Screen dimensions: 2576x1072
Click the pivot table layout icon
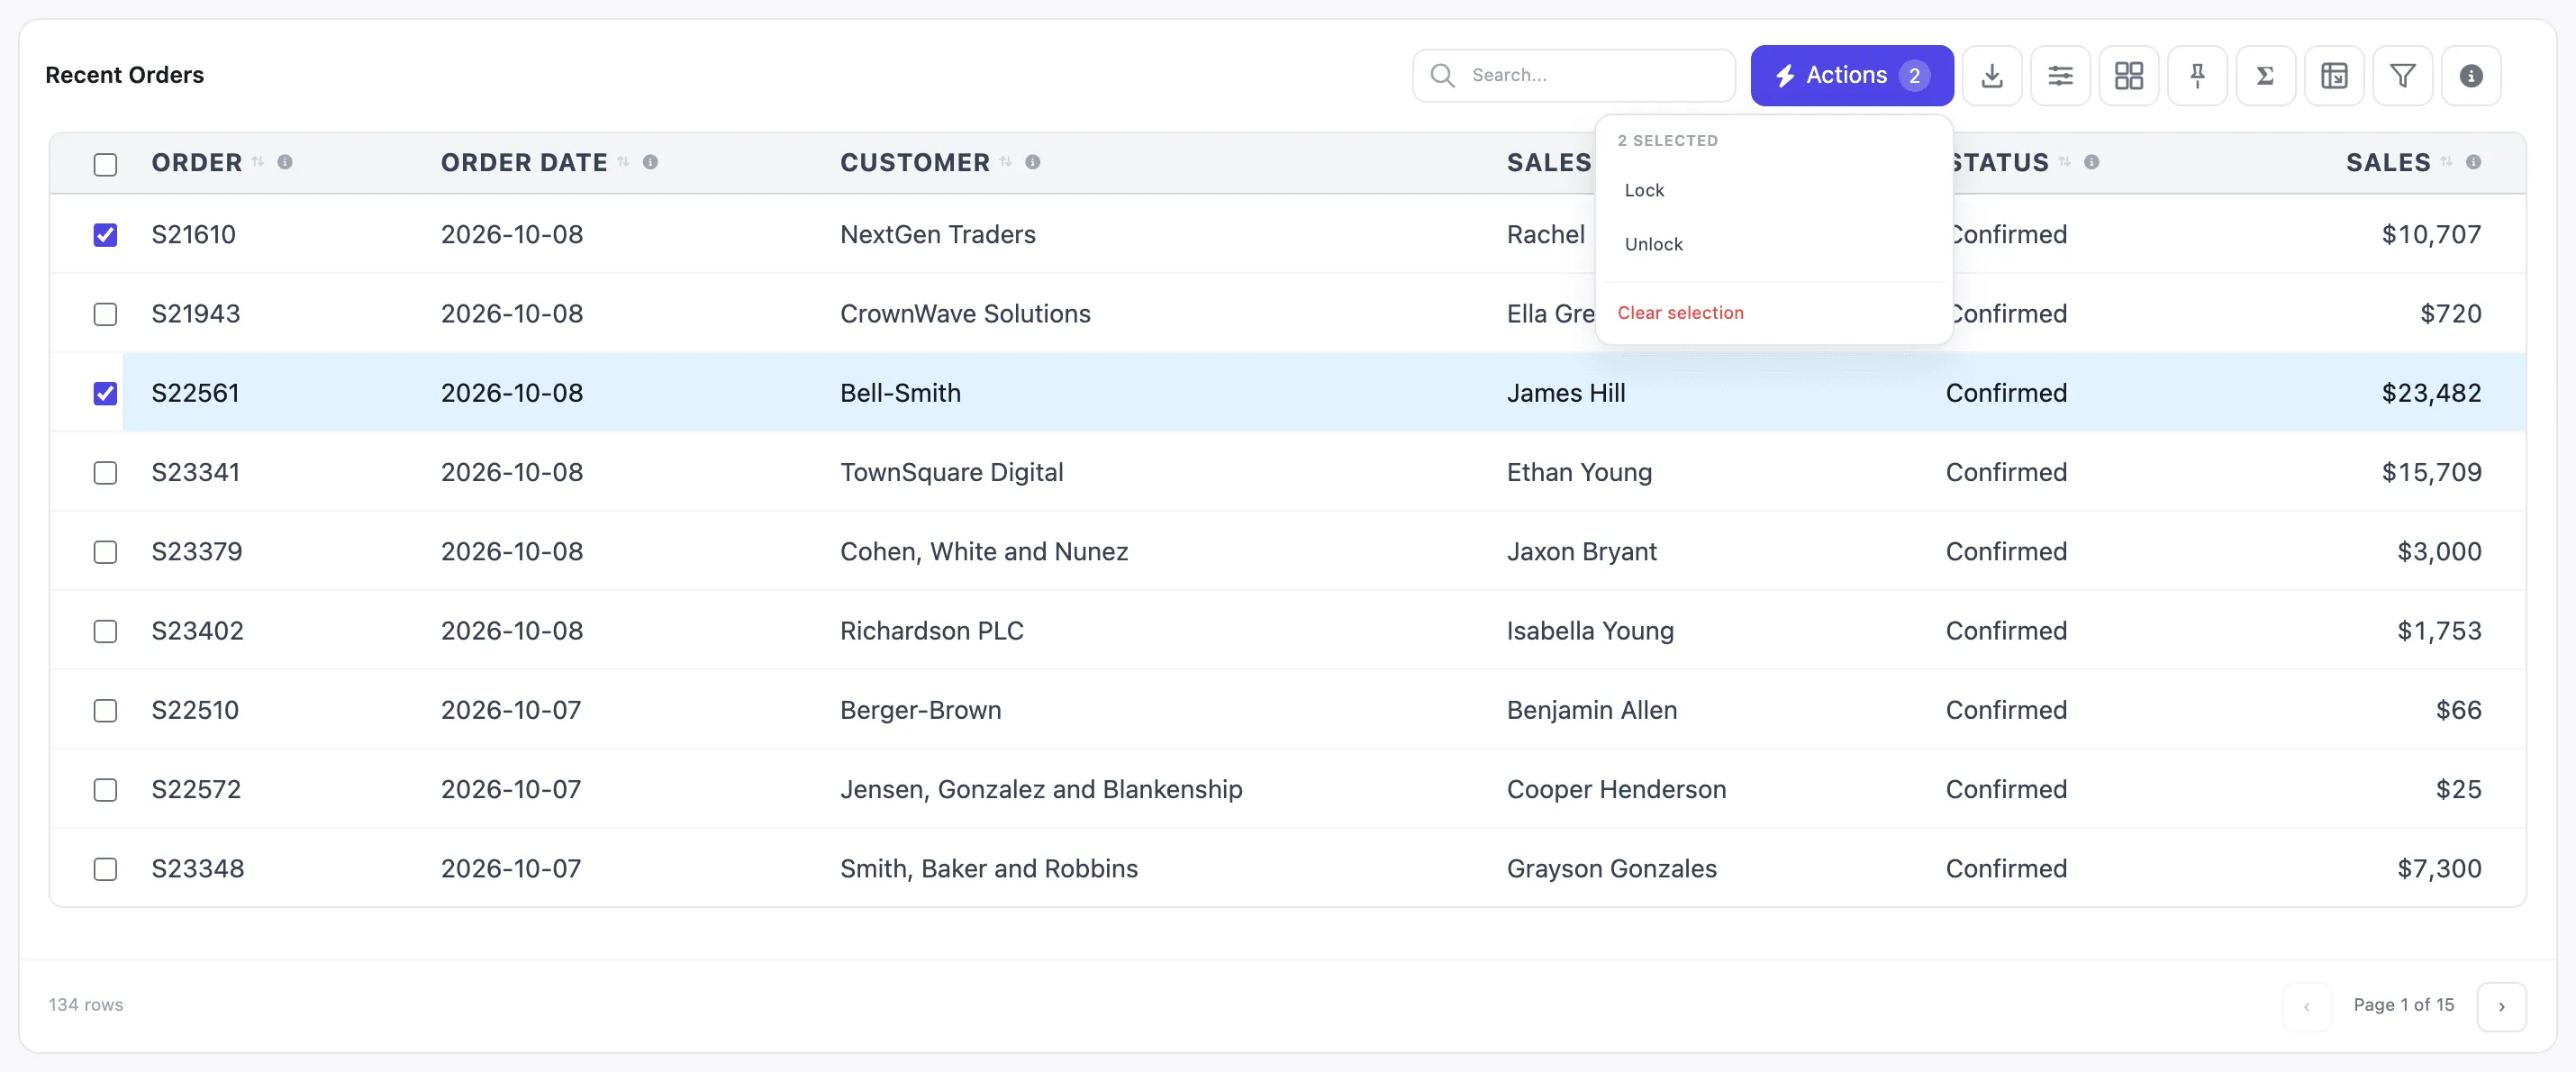point(2334,76)
